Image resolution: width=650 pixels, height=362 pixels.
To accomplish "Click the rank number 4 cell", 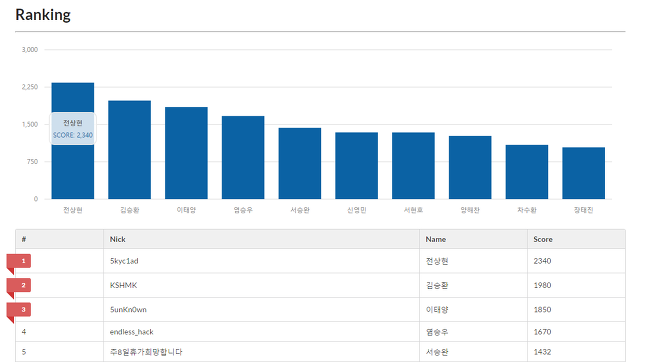I will 60,332.
